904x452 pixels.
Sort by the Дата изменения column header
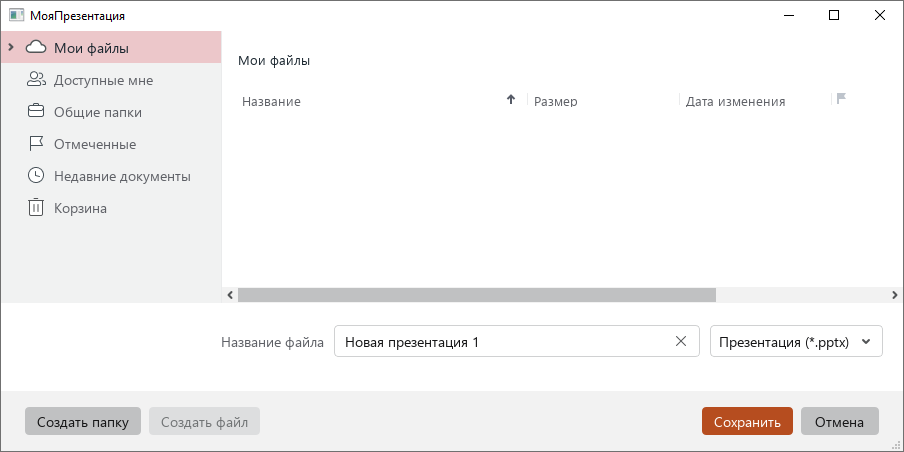tap(735, 101)
